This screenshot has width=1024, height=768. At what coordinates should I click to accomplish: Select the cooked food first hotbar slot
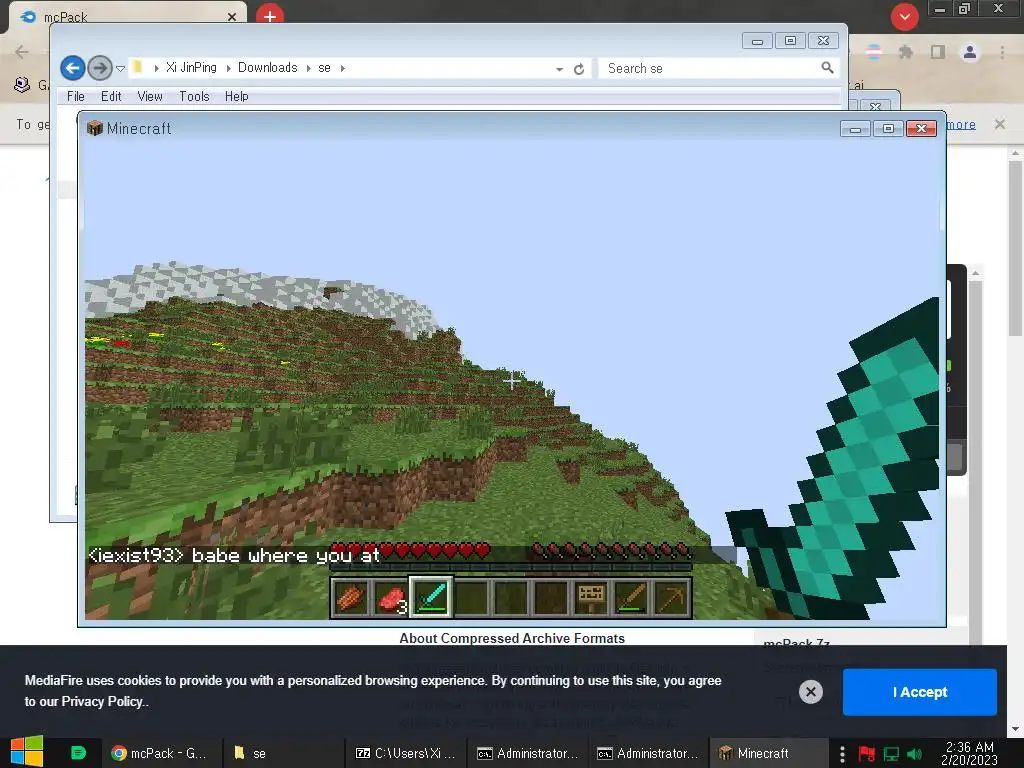[x=351, y=597]
